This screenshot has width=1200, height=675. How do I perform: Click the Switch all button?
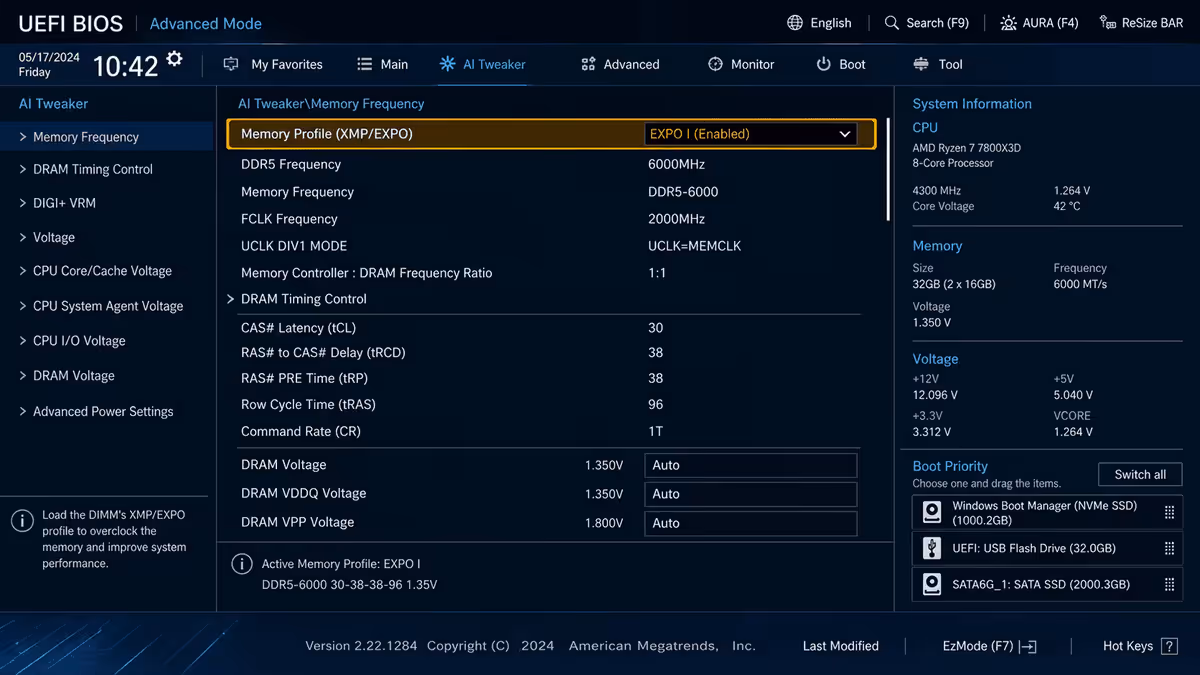pos(1140,474)
